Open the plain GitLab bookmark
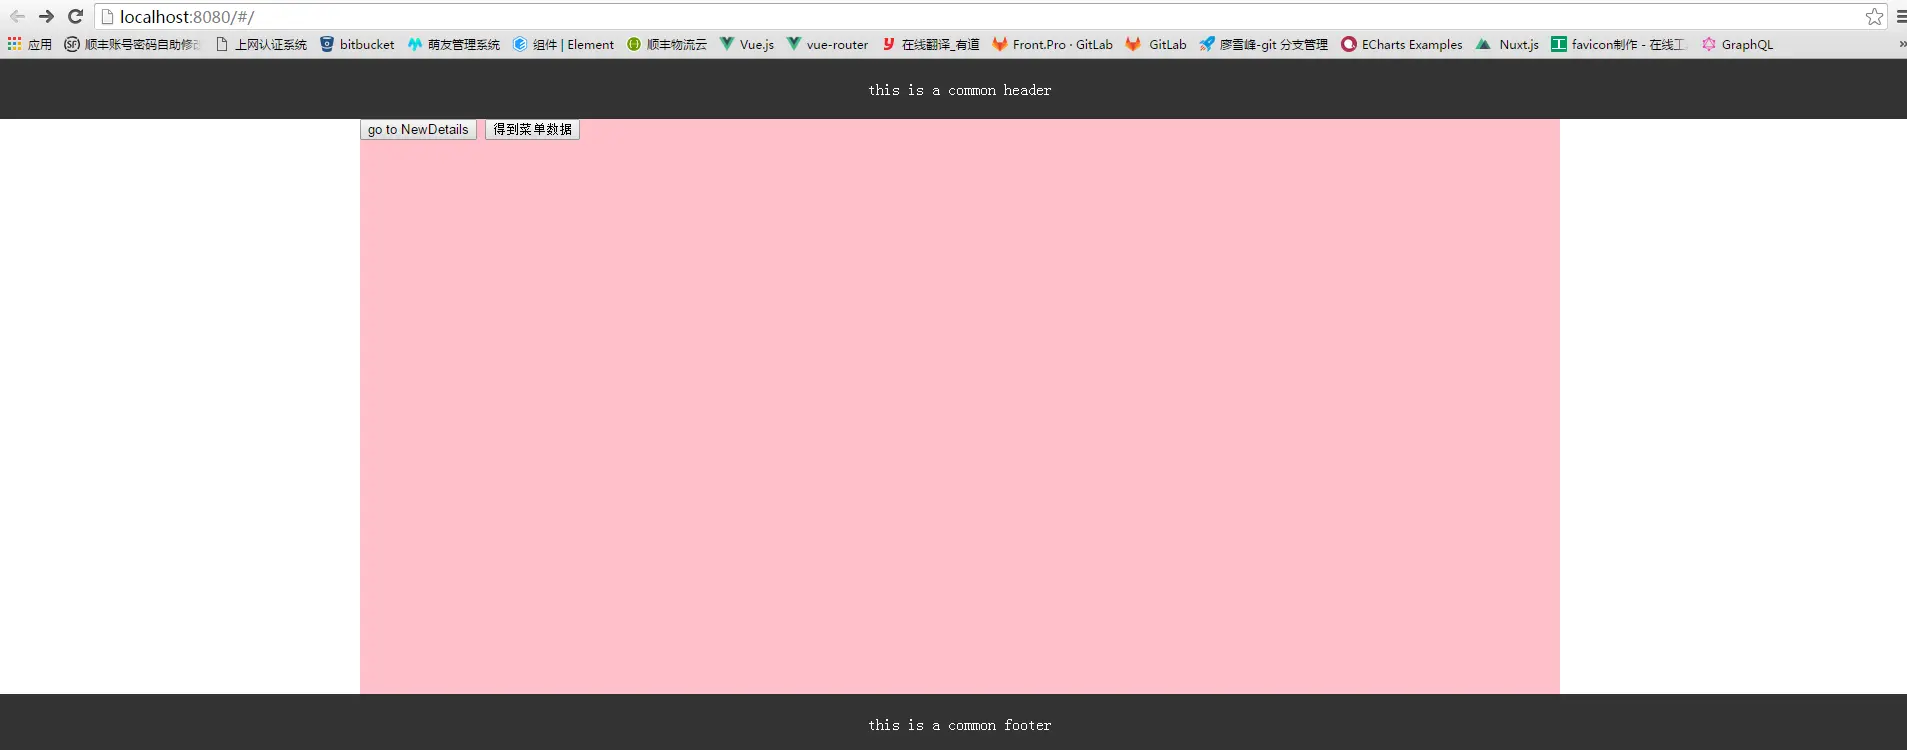Image resolution: width=1907 pixels, height=750 pixels. click(1156, 44)
